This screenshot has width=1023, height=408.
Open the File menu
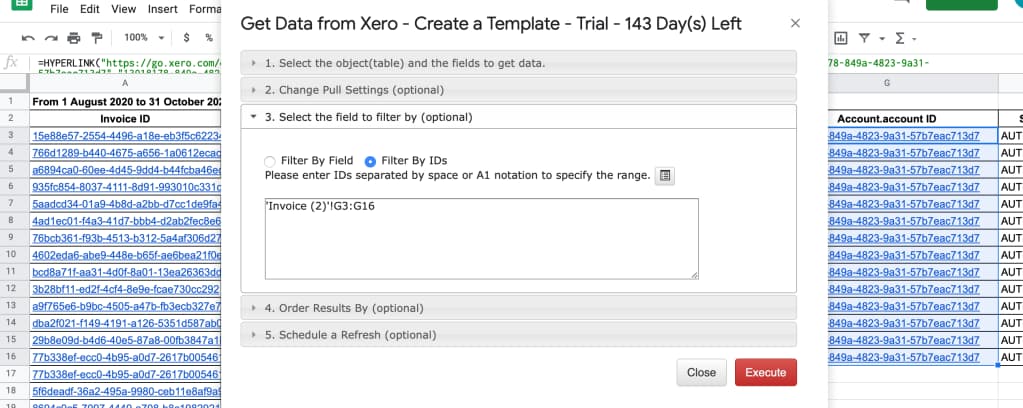click(x=59, y=9)
